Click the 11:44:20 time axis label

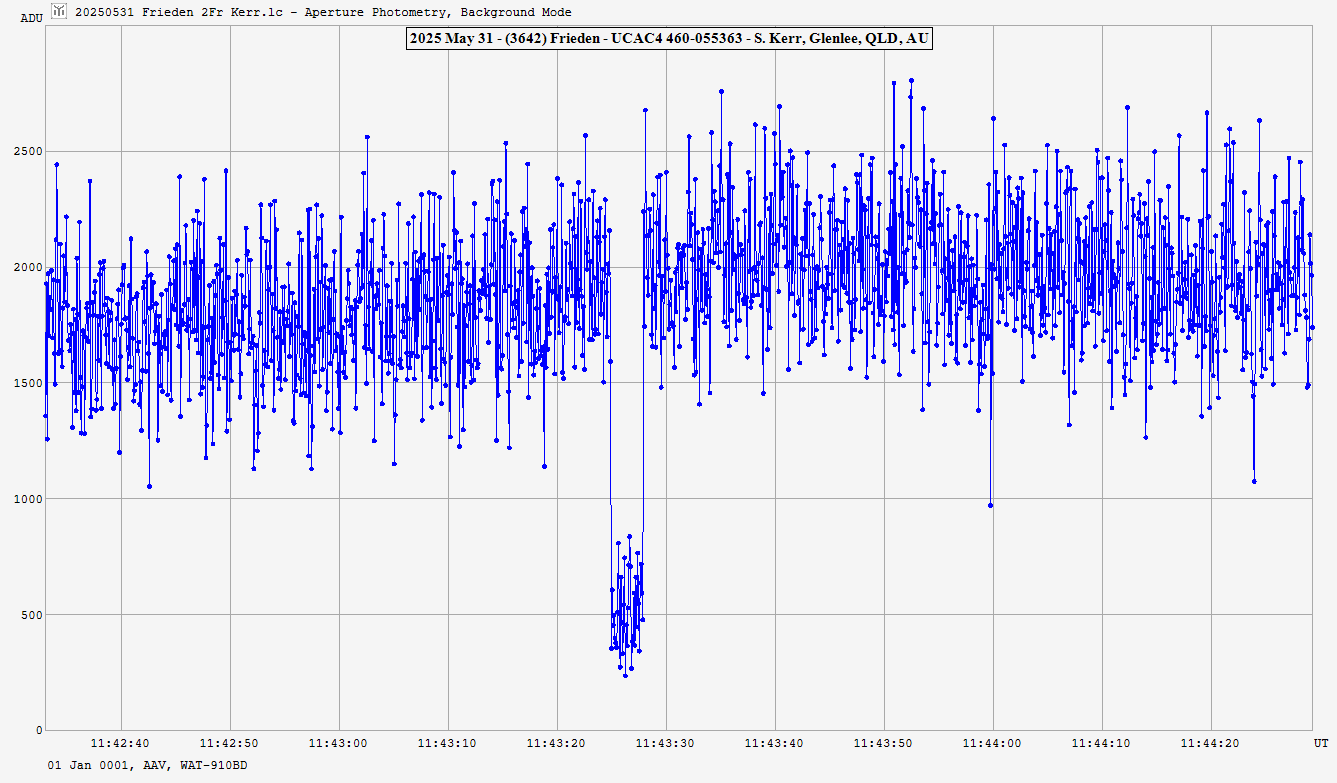tap(1211, 744)
